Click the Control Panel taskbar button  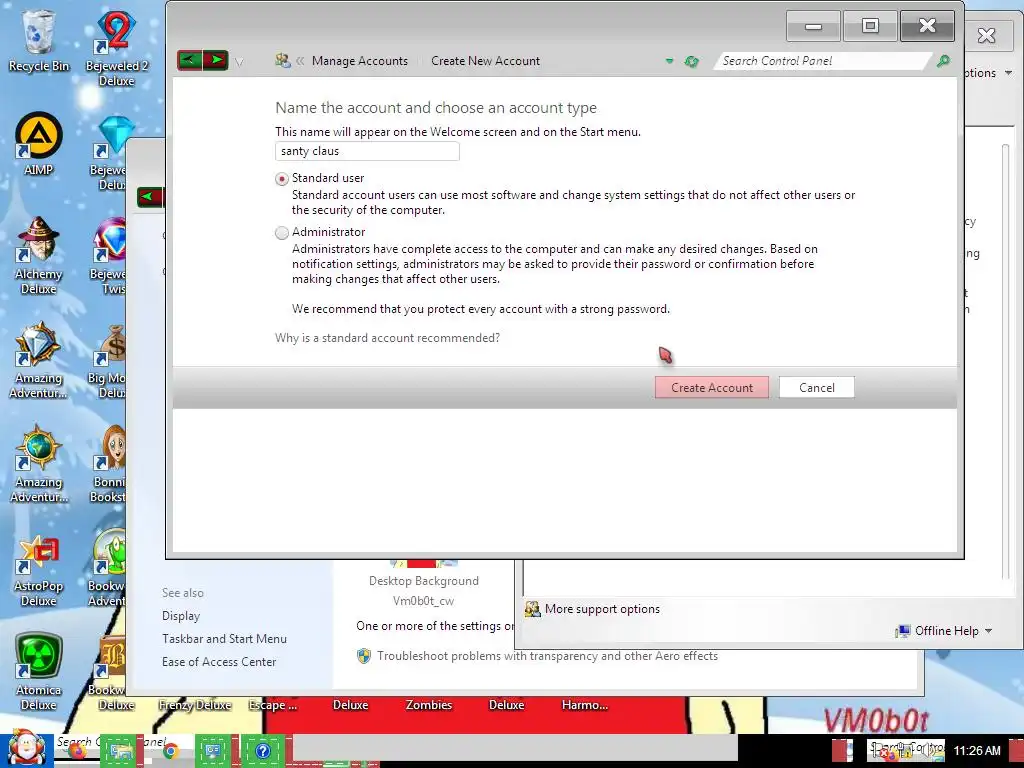214,751
